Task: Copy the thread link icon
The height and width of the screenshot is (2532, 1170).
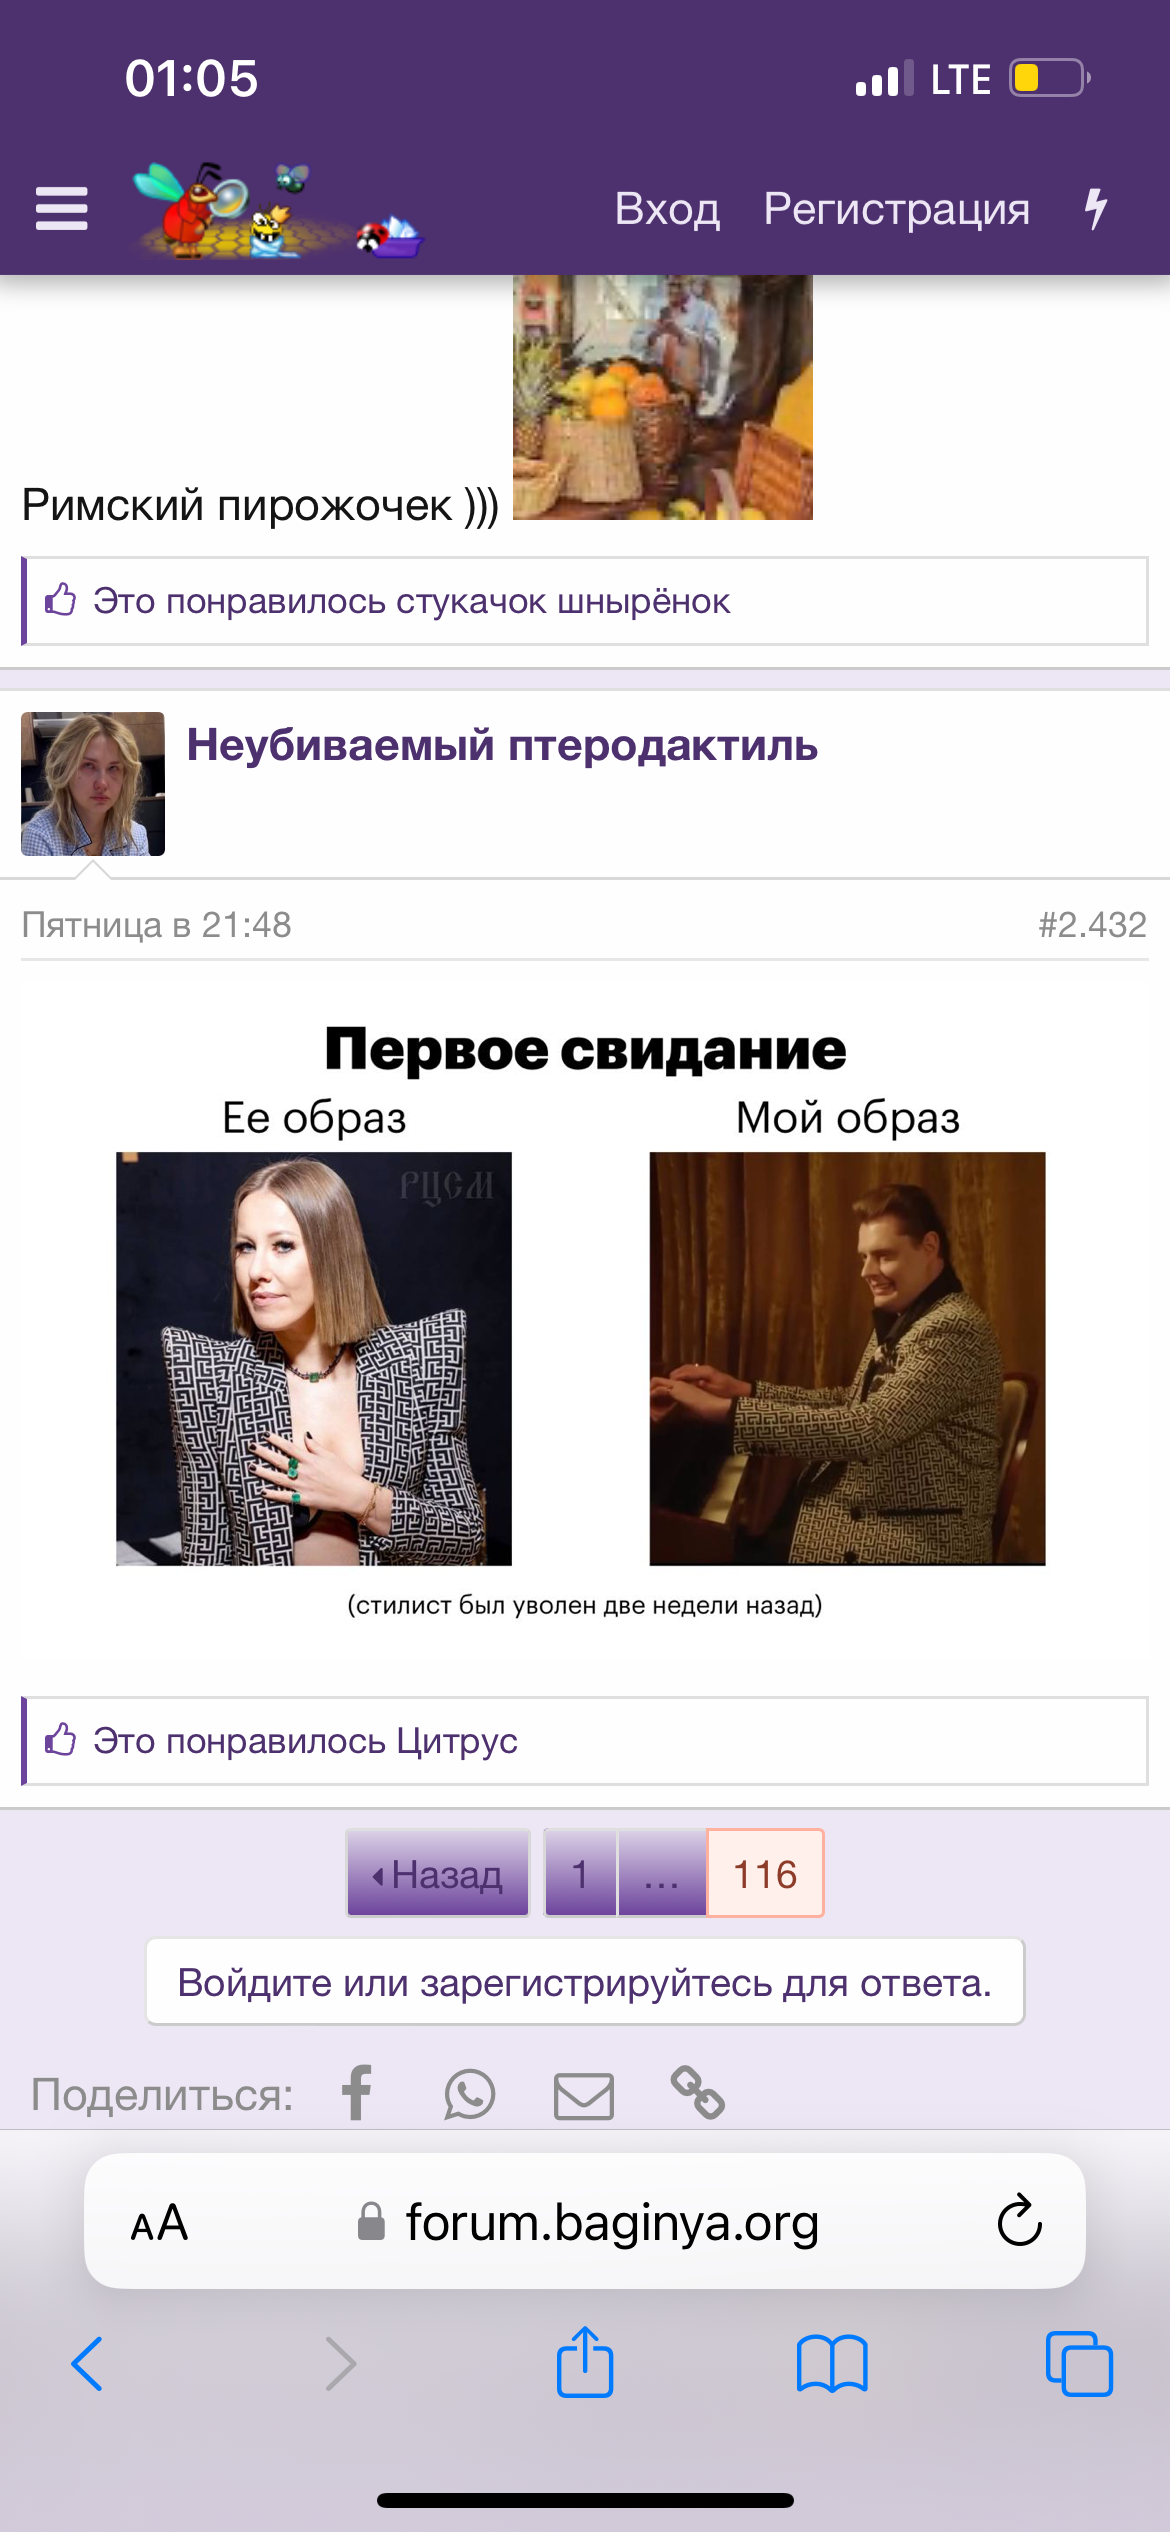Action: coord(697,2092)
